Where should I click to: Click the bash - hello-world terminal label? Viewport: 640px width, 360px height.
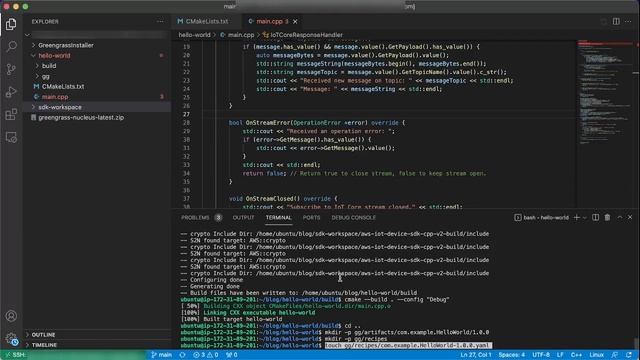click(x=542, y=218)
